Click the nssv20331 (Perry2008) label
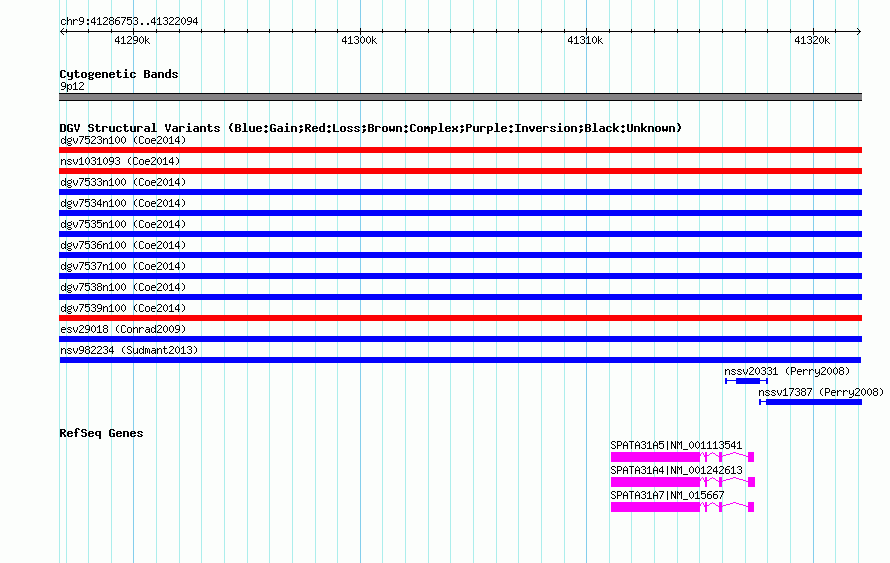Screen dimensions: 890x563 click(787, 371)
